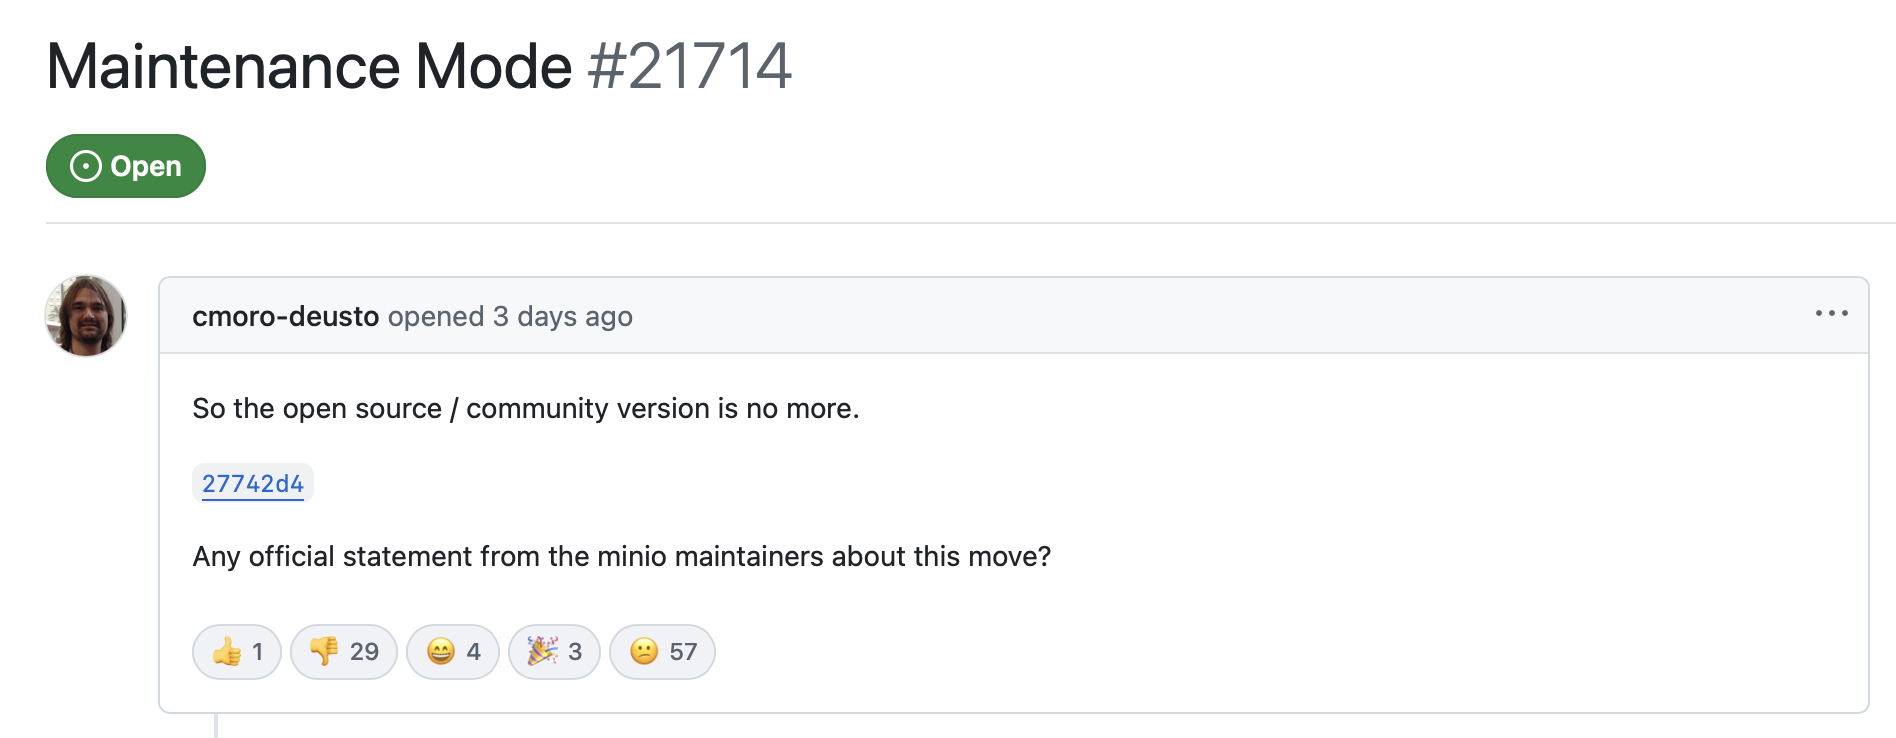The image size is (1896, 738).
Task: Click the issue number #21714
Action: tap(688, 66)
